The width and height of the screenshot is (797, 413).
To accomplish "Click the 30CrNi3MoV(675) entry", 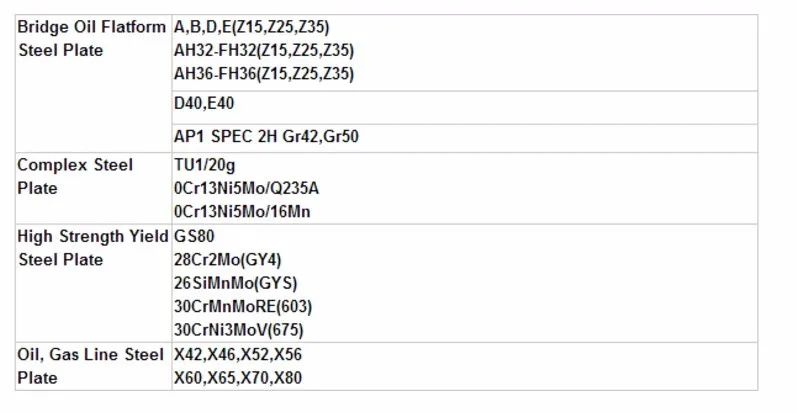I will pos(239,330).
